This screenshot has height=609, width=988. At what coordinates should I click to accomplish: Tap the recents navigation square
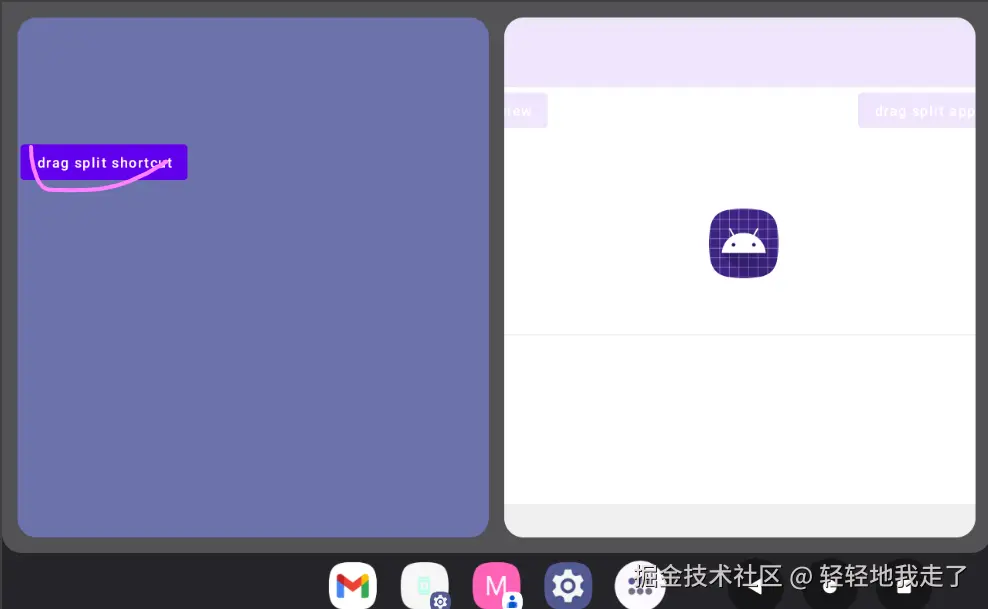tap(904, 586)
